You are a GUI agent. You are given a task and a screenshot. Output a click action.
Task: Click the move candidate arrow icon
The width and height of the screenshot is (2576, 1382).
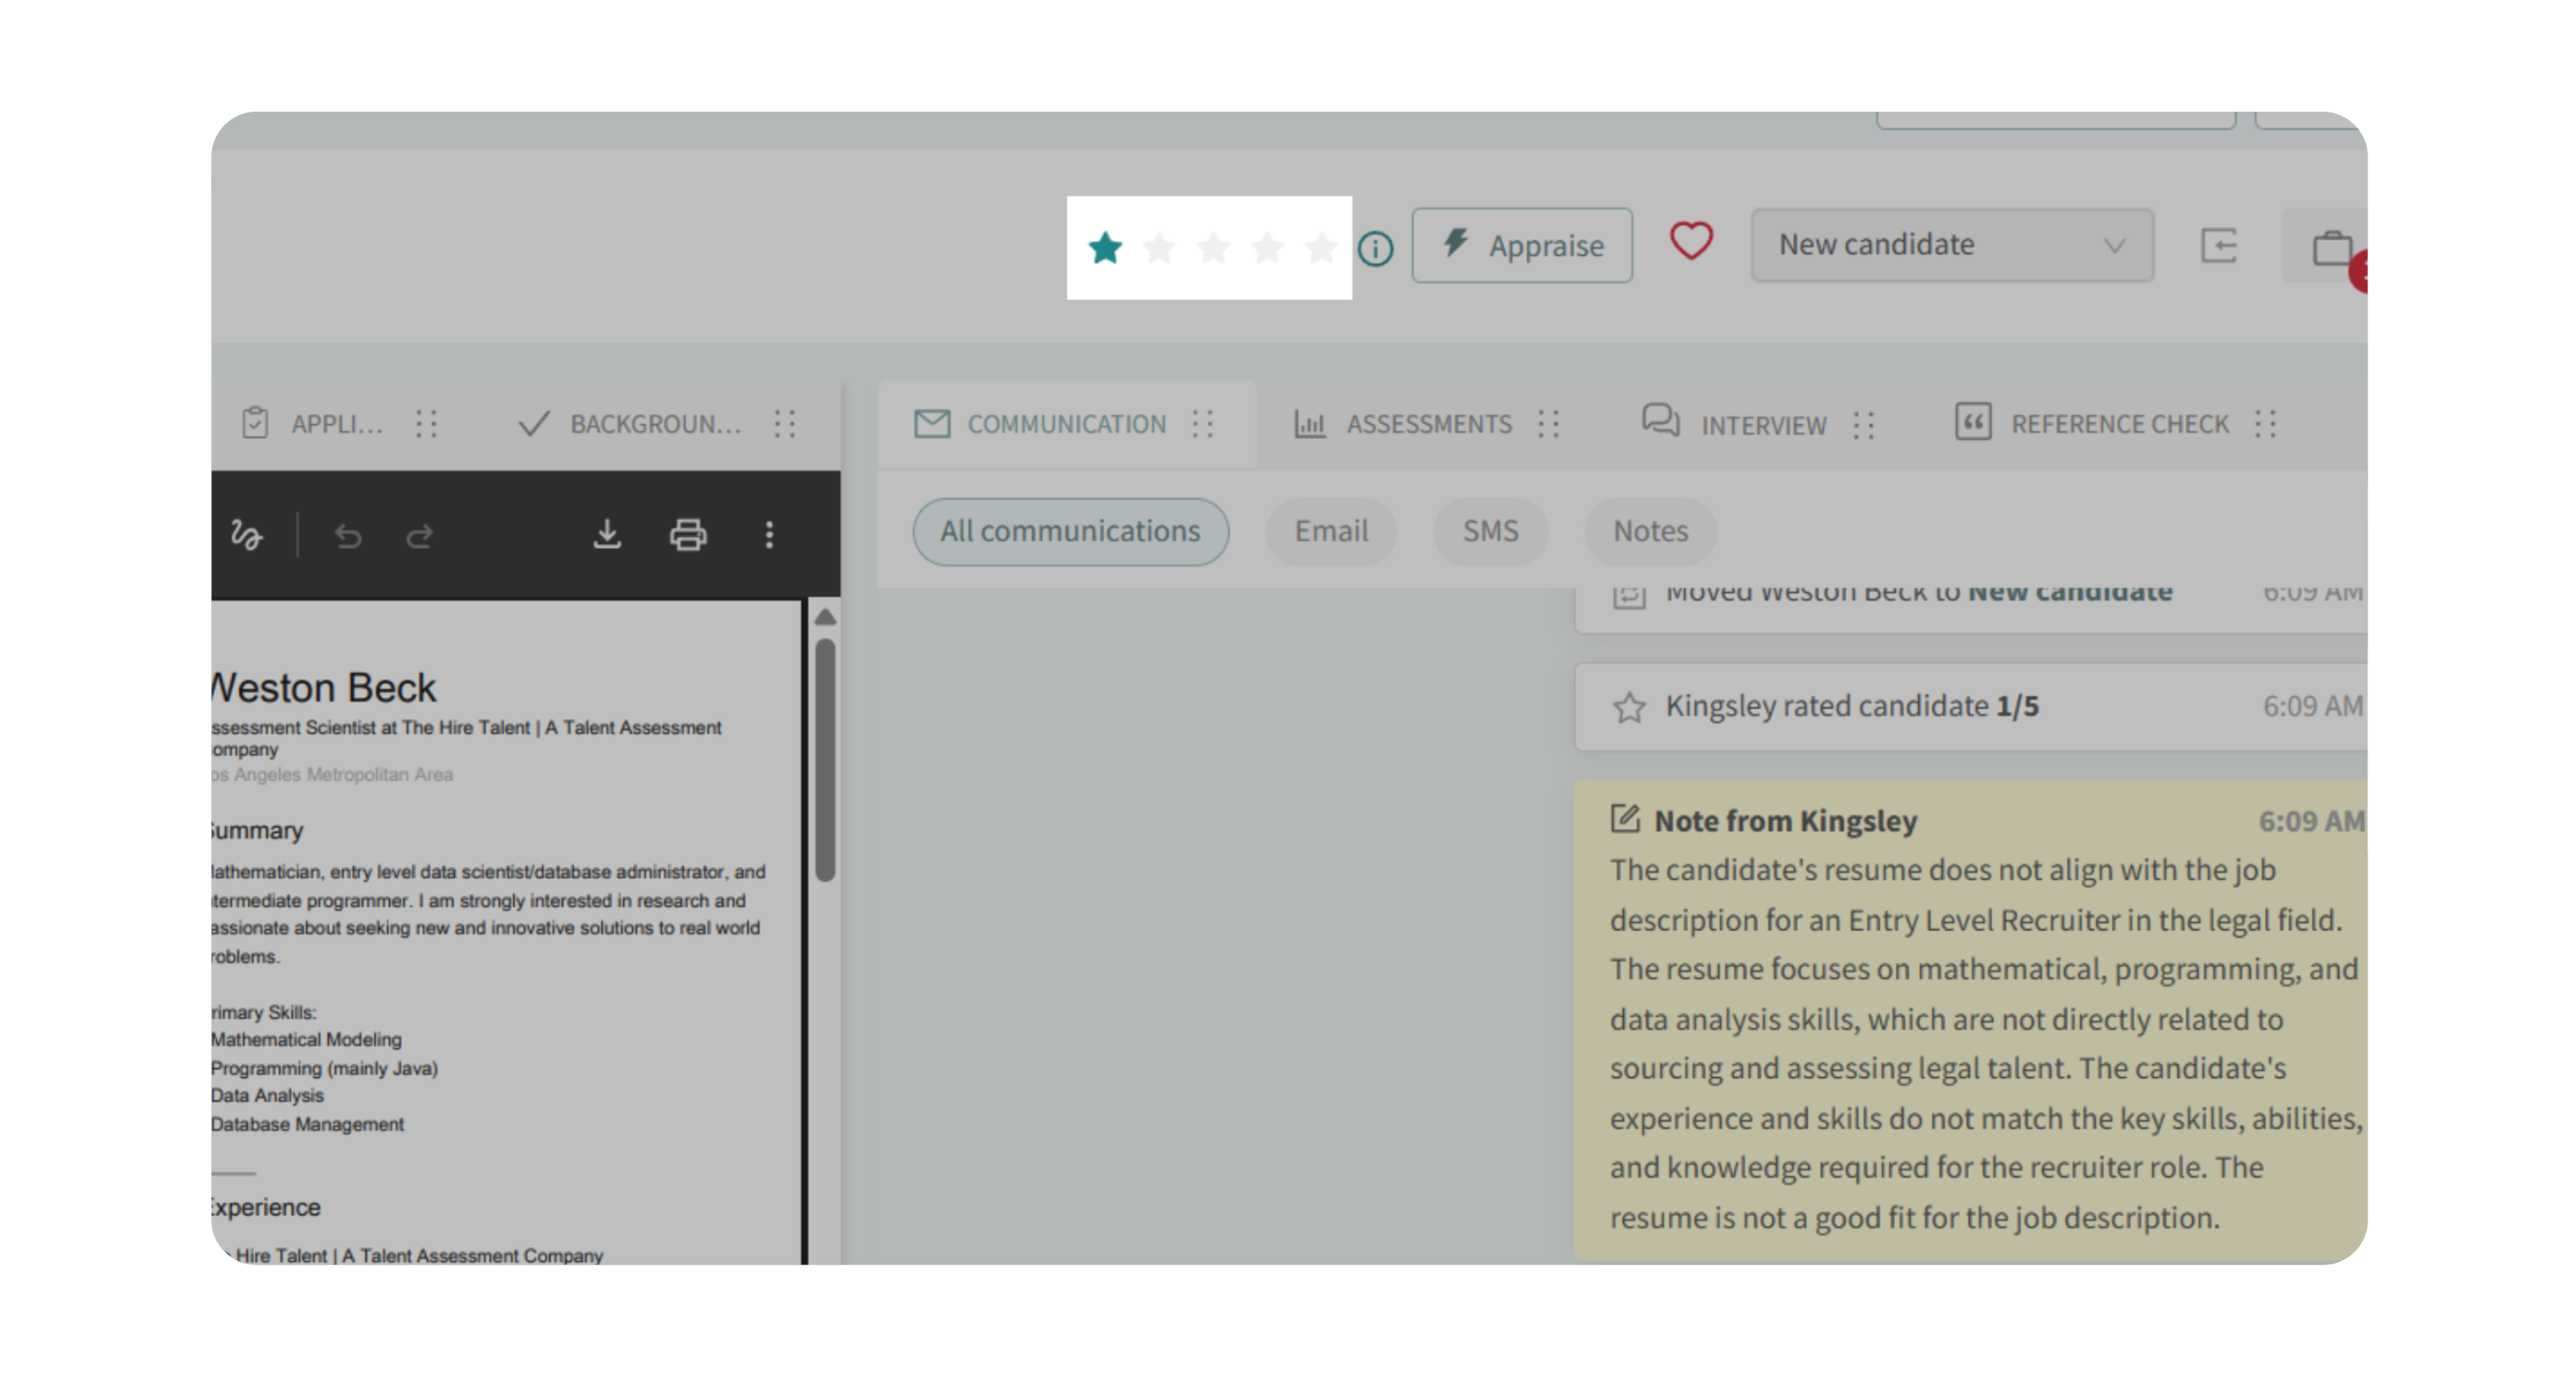coord(2219,245)
